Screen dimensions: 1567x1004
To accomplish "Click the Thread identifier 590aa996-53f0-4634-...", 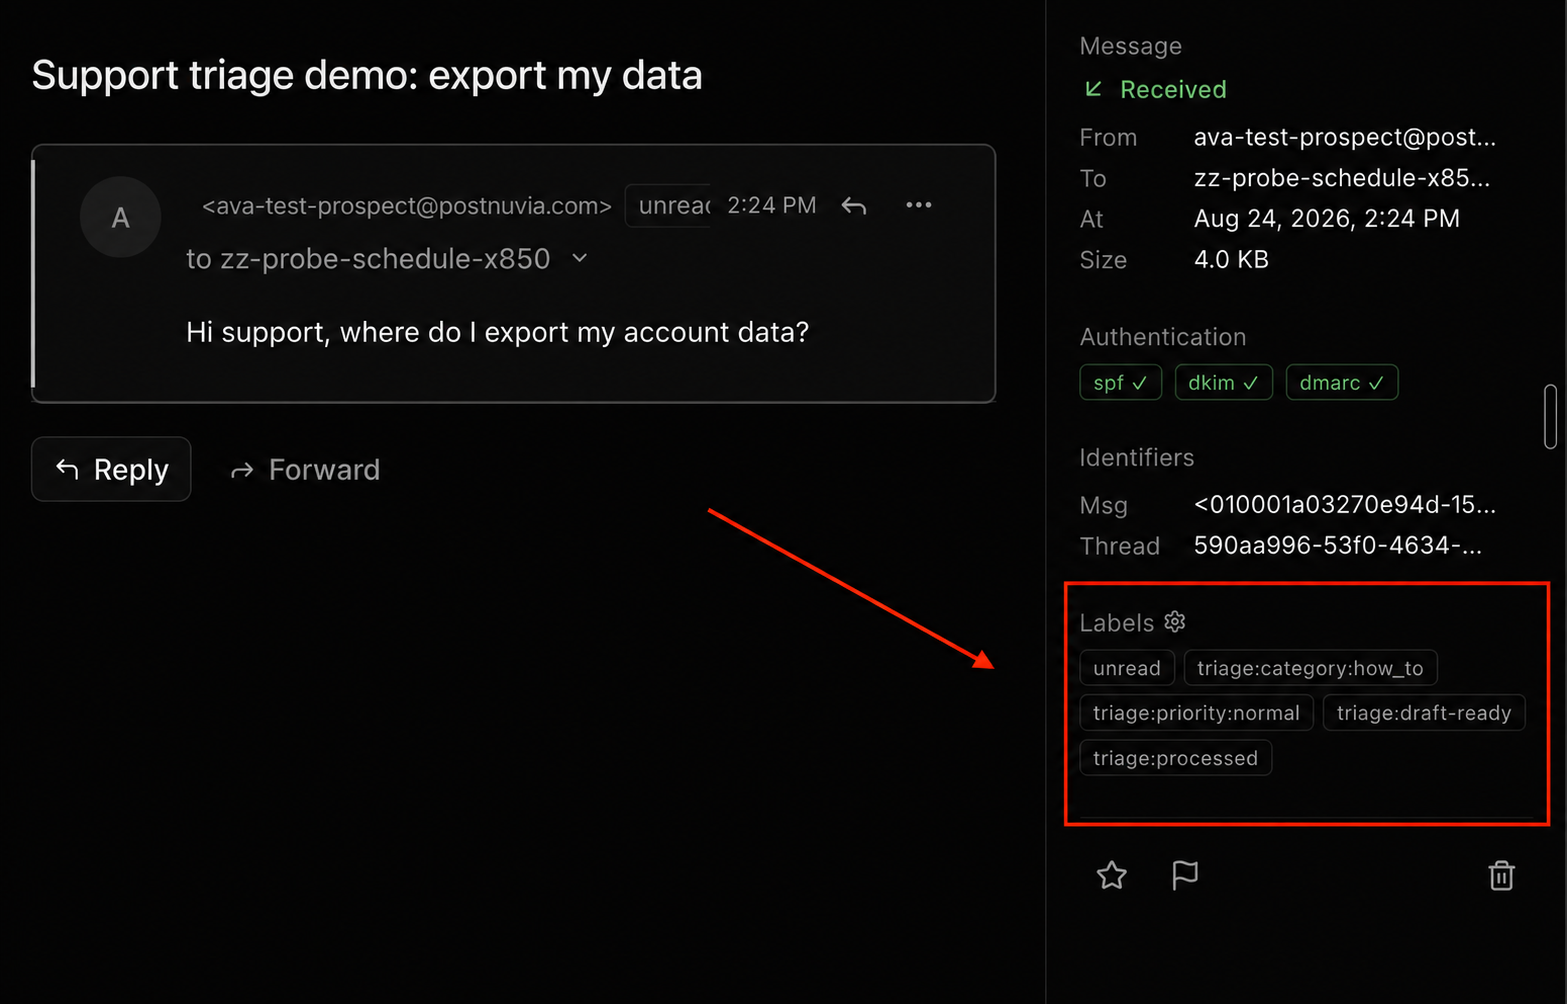I will (x=1338, y=546).
